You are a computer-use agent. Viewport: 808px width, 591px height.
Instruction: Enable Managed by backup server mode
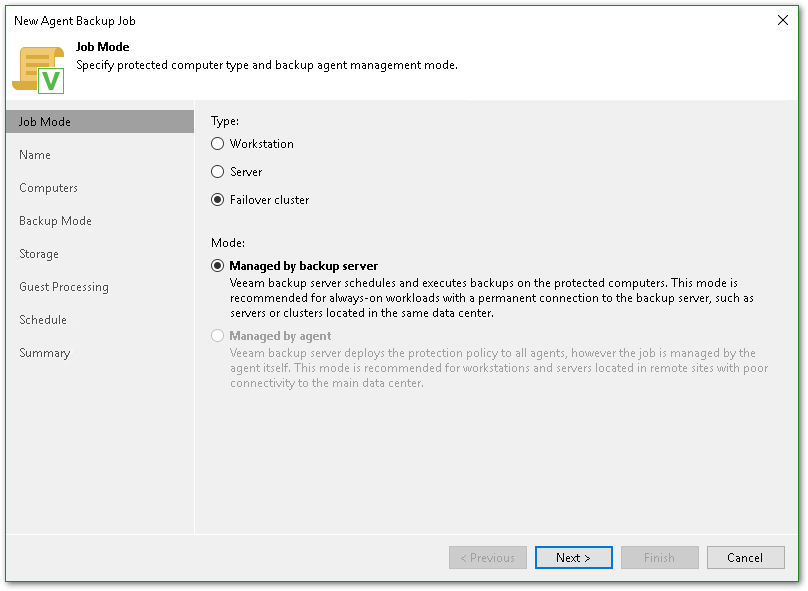click(x=218, y=266)
